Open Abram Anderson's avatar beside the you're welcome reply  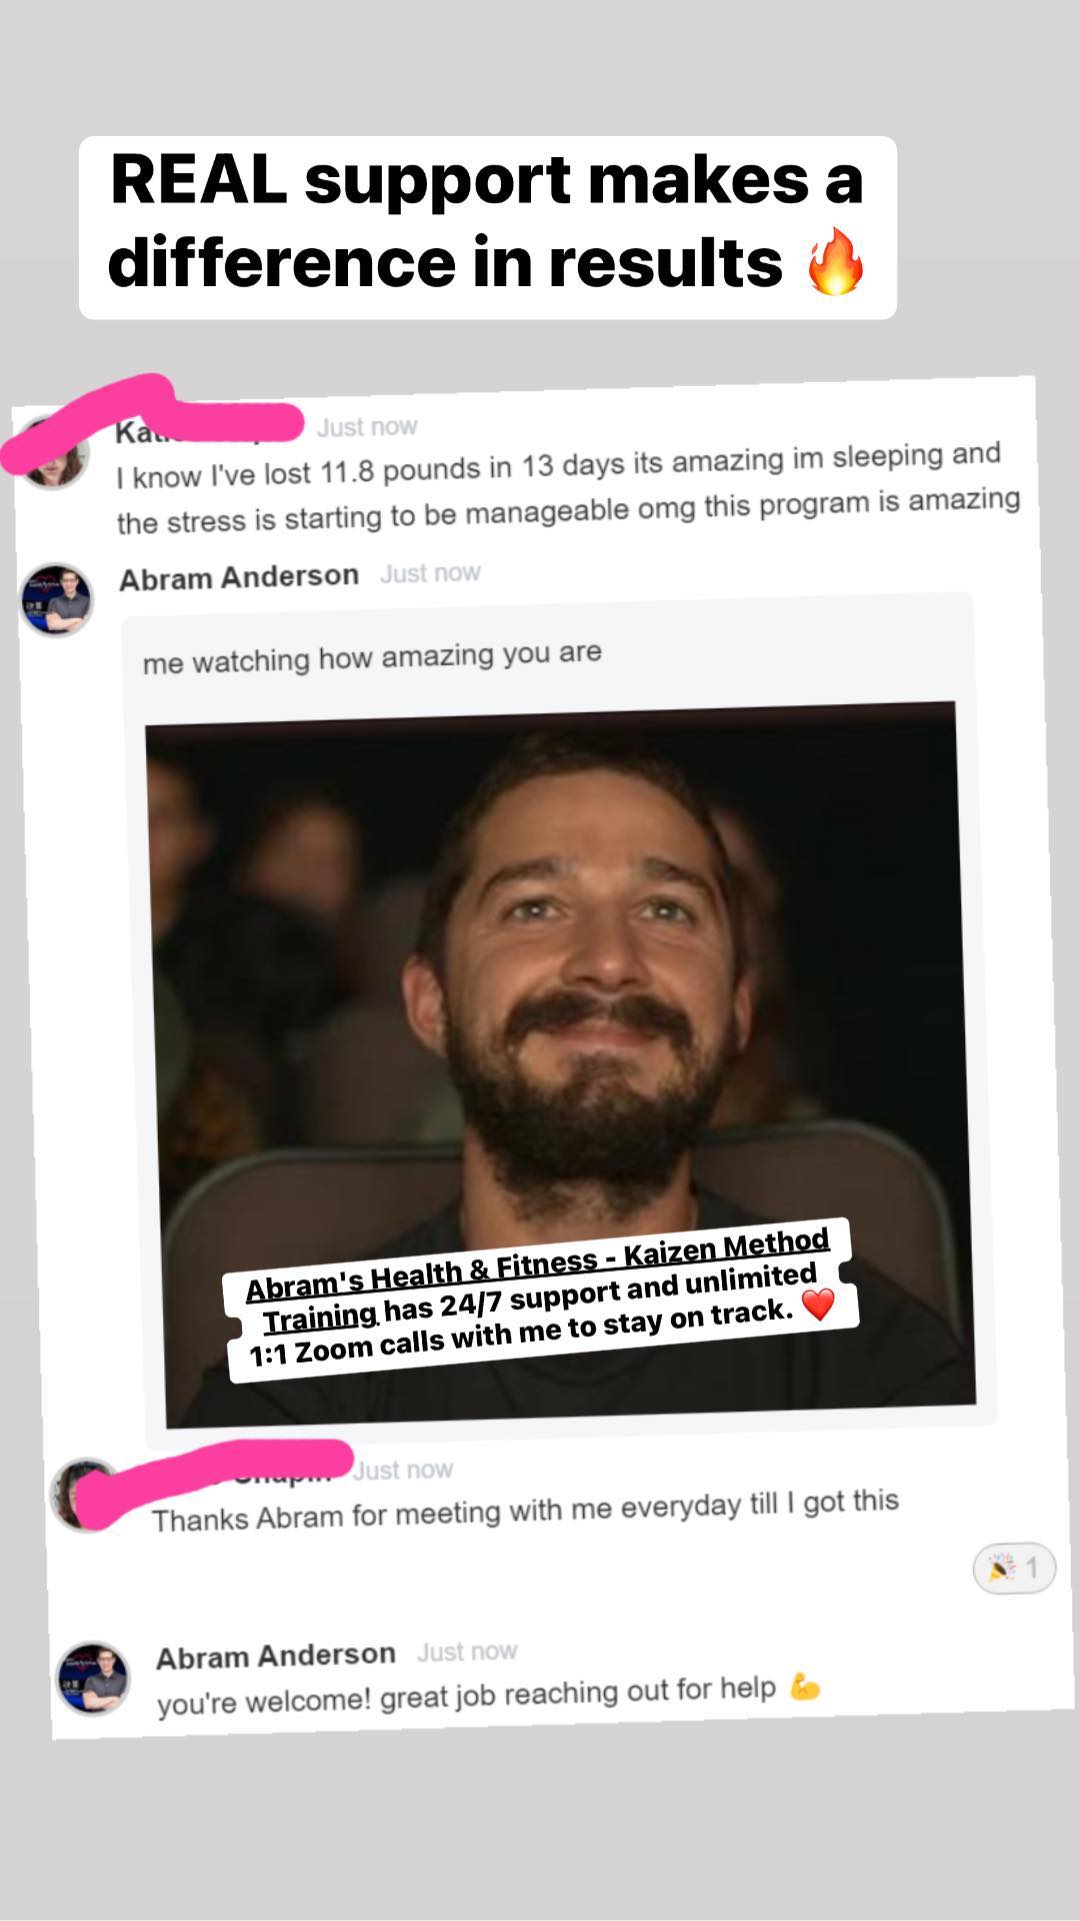coord(92,1678)
